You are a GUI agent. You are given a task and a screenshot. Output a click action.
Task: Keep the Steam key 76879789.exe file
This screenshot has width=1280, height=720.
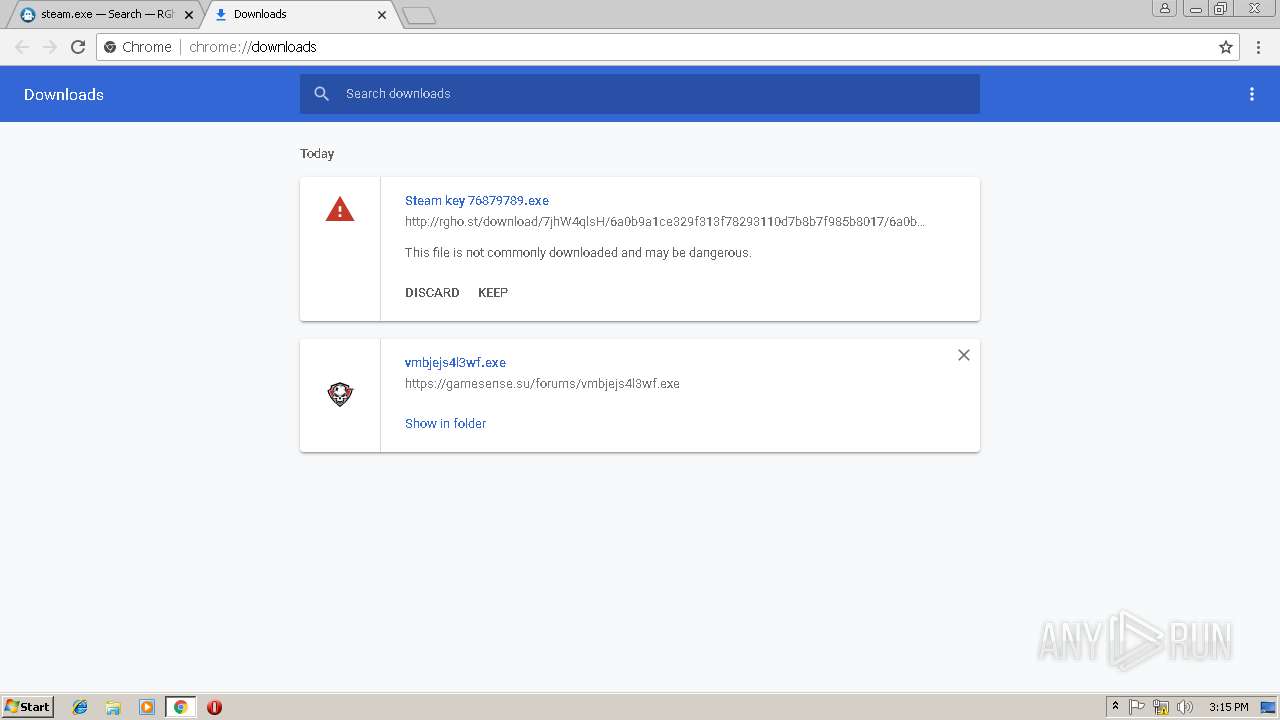coord(493,293)
